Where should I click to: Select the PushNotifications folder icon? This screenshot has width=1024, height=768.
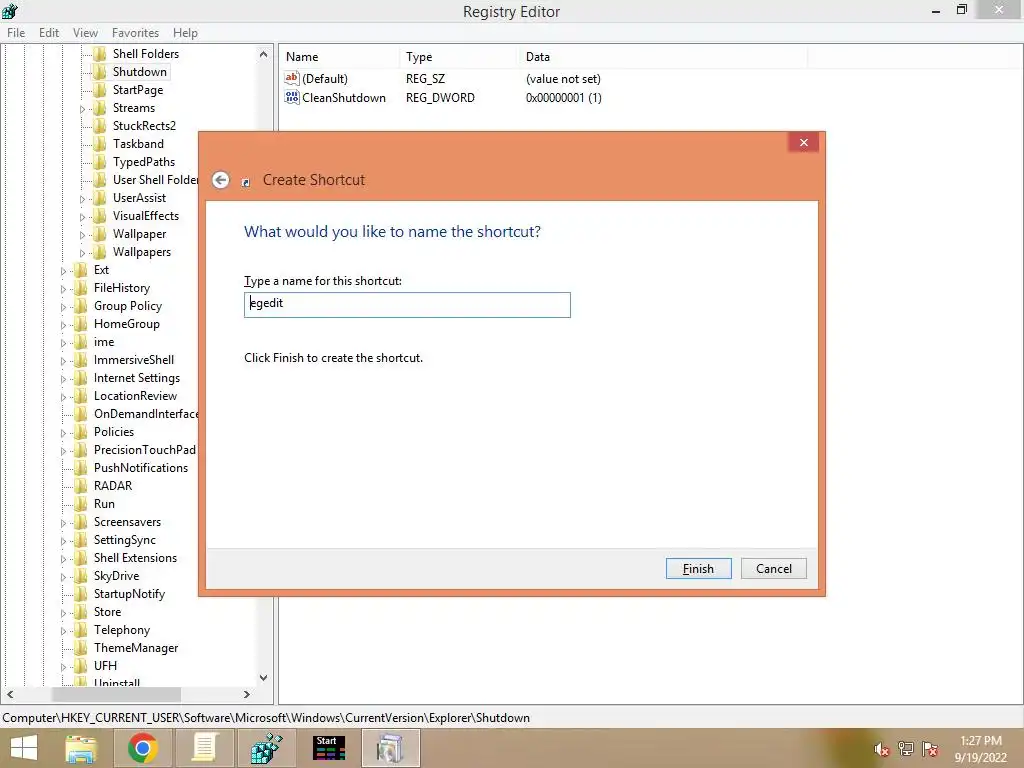[80, 468]
